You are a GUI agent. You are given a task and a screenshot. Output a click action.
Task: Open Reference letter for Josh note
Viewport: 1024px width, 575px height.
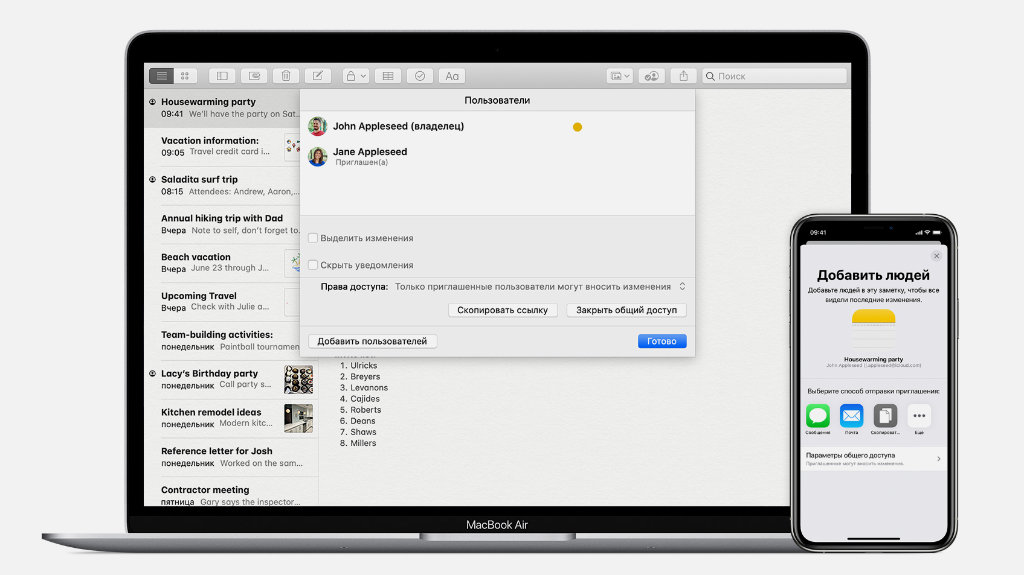231,457
